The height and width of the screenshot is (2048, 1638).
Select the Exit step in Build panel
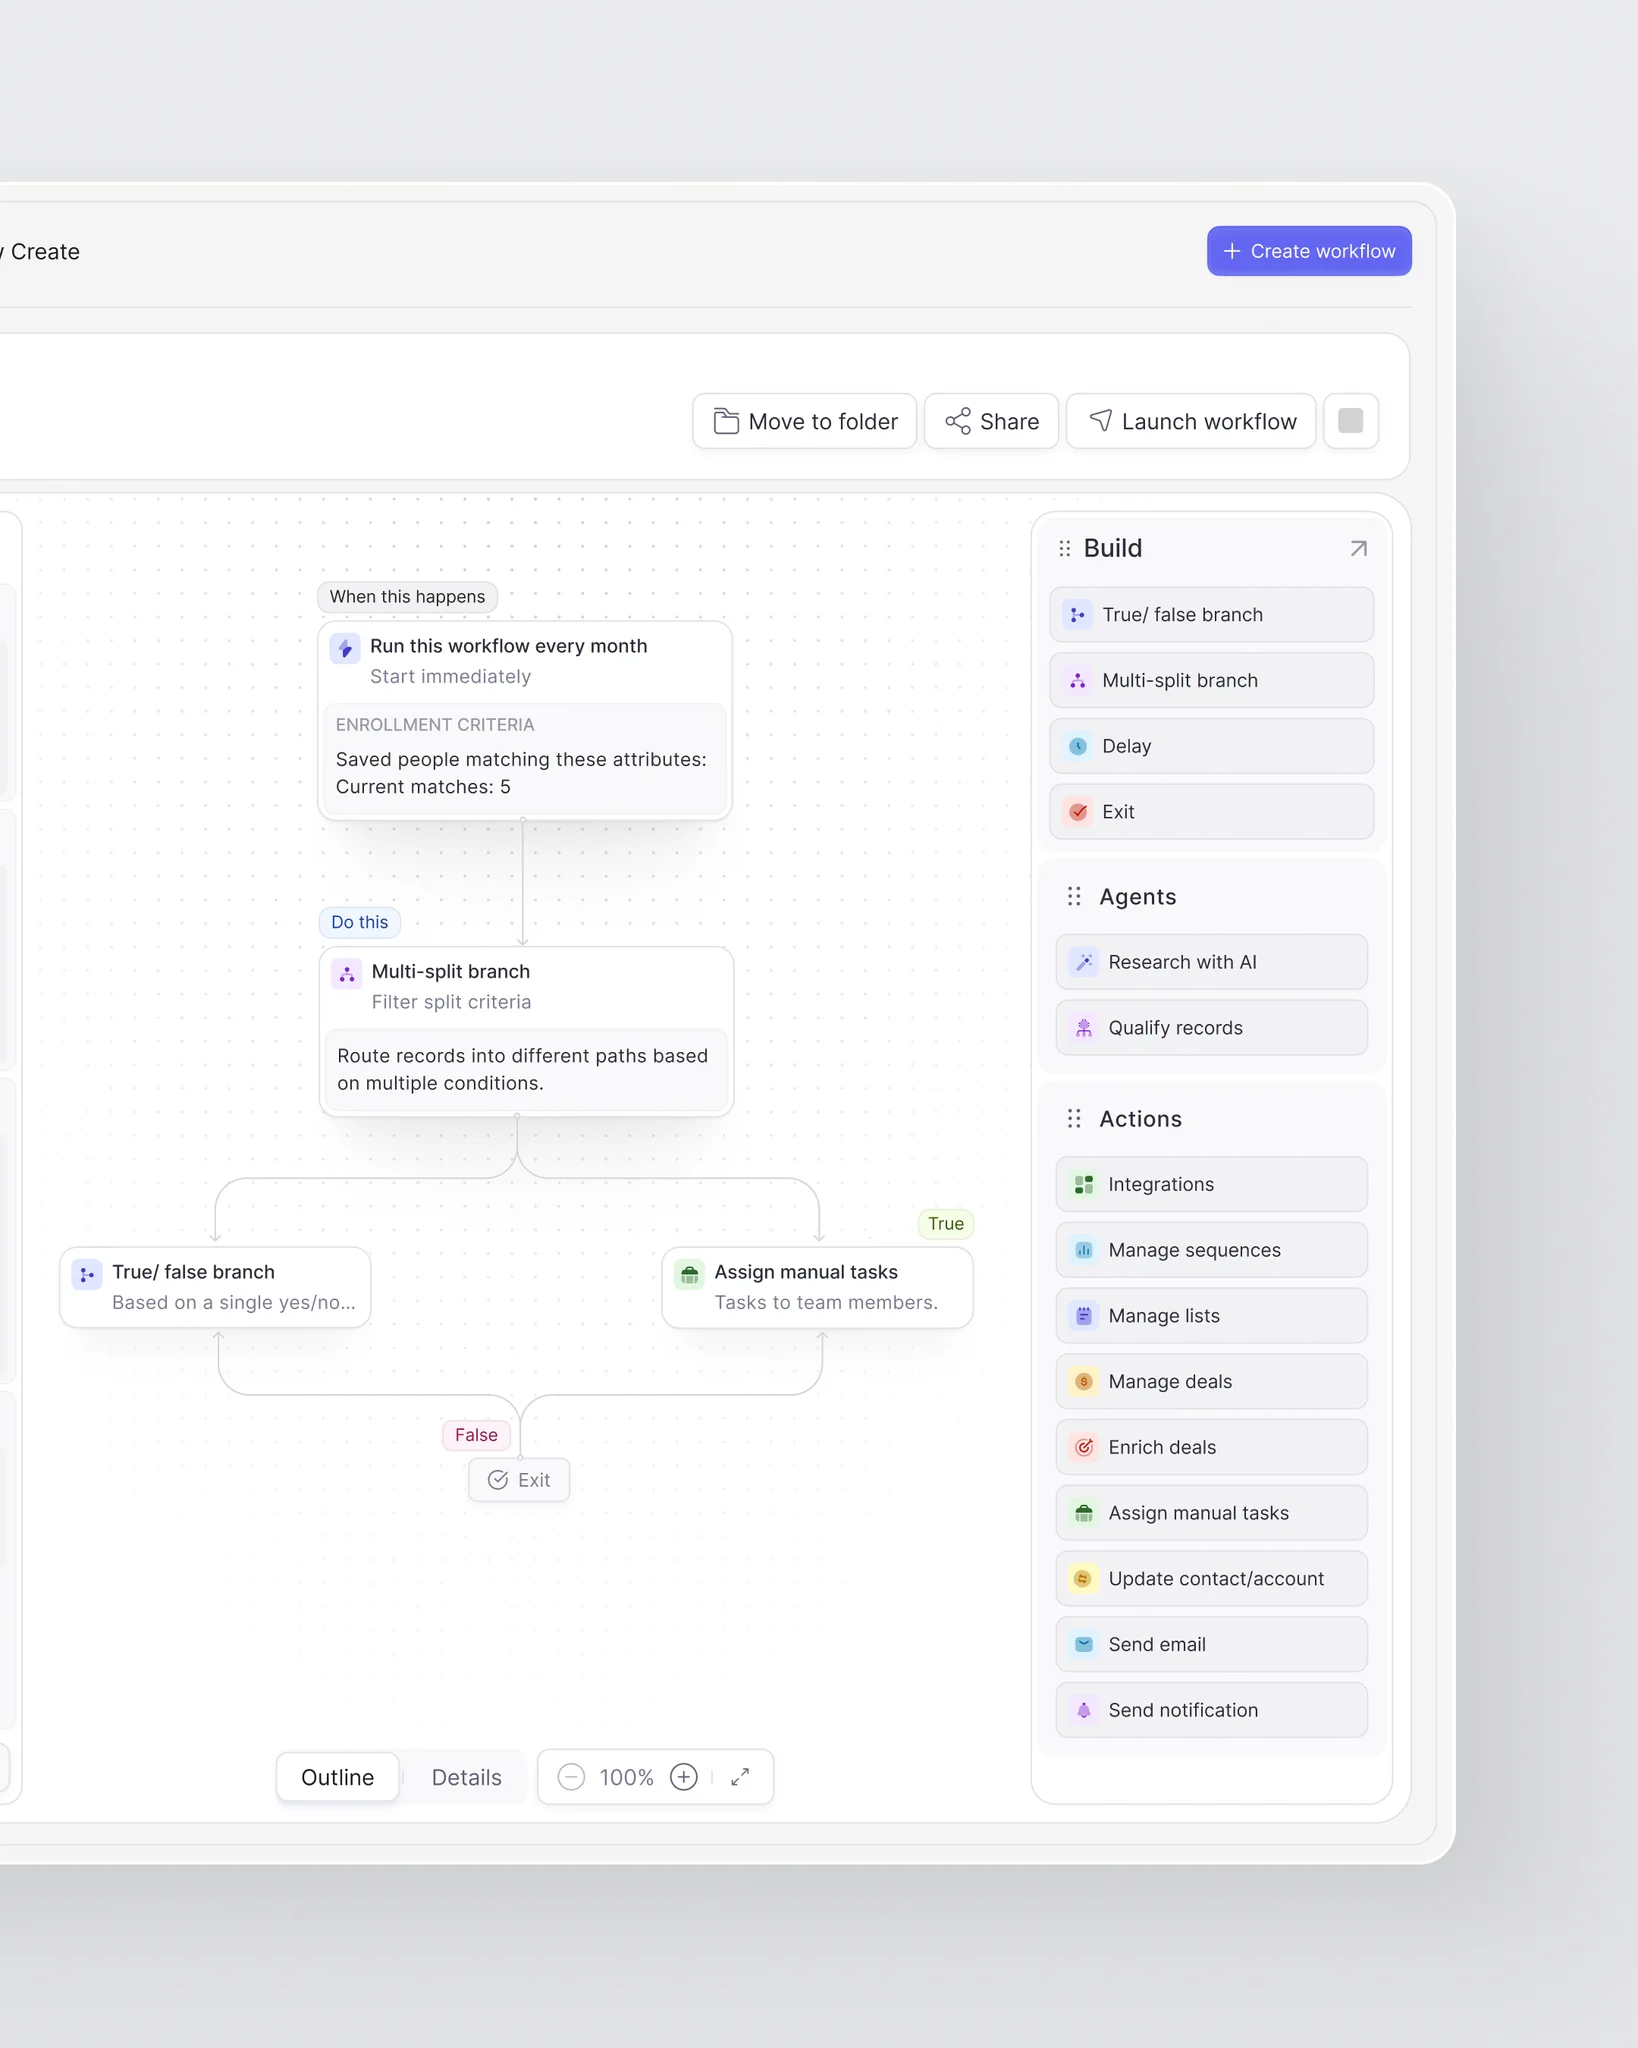tap(1212, 811)
